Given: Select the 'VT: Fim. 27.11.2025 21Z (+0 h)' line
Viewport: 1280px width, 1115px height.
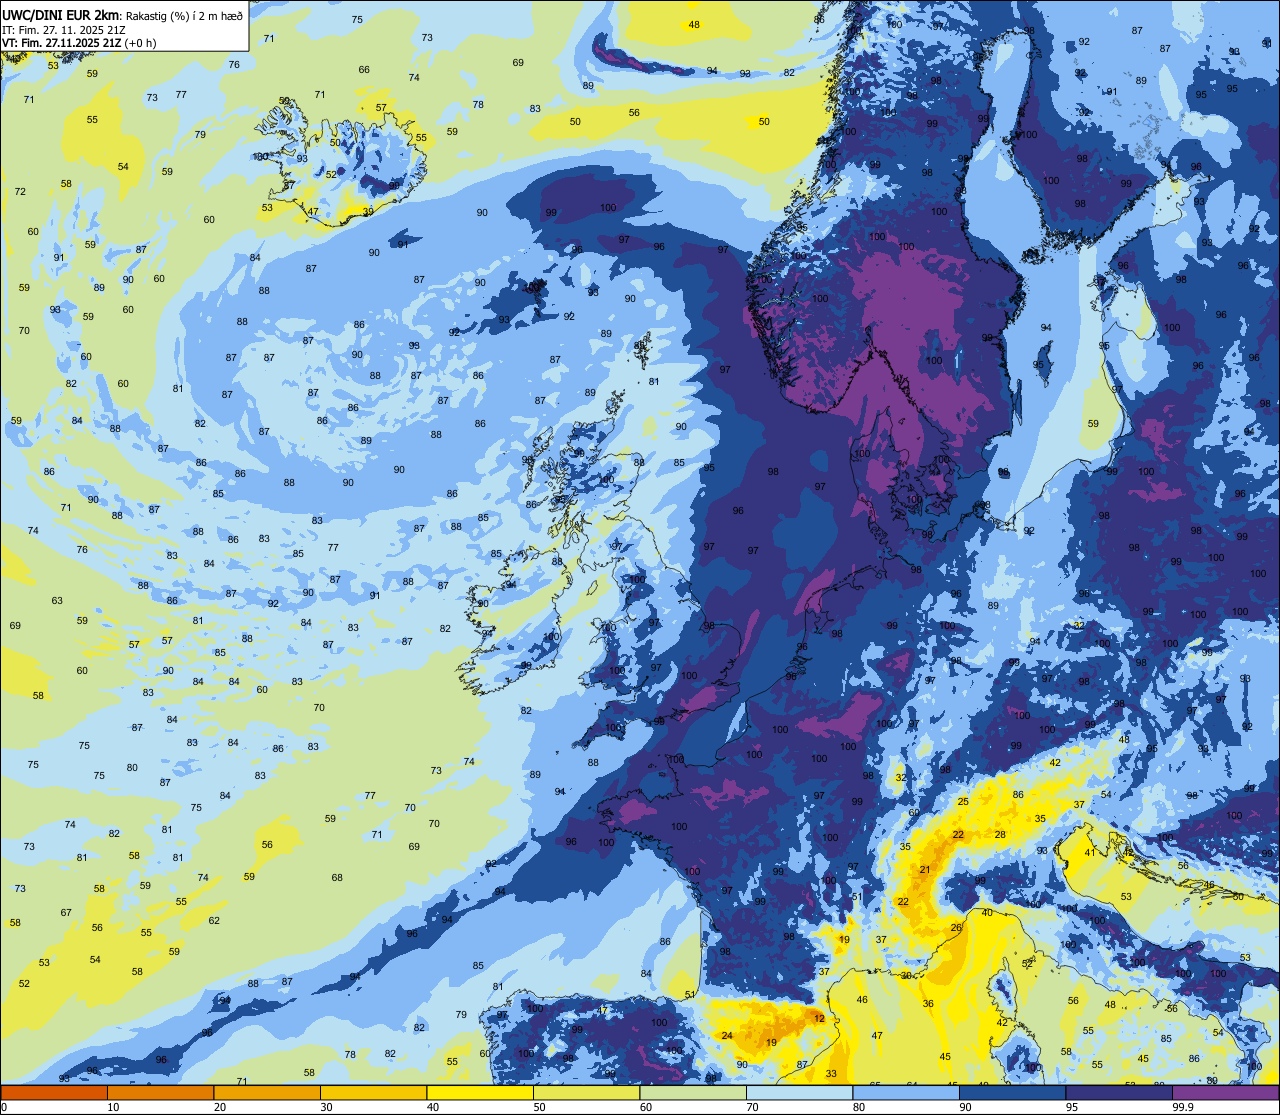Looking at the screenshot, I should (79, 43).
